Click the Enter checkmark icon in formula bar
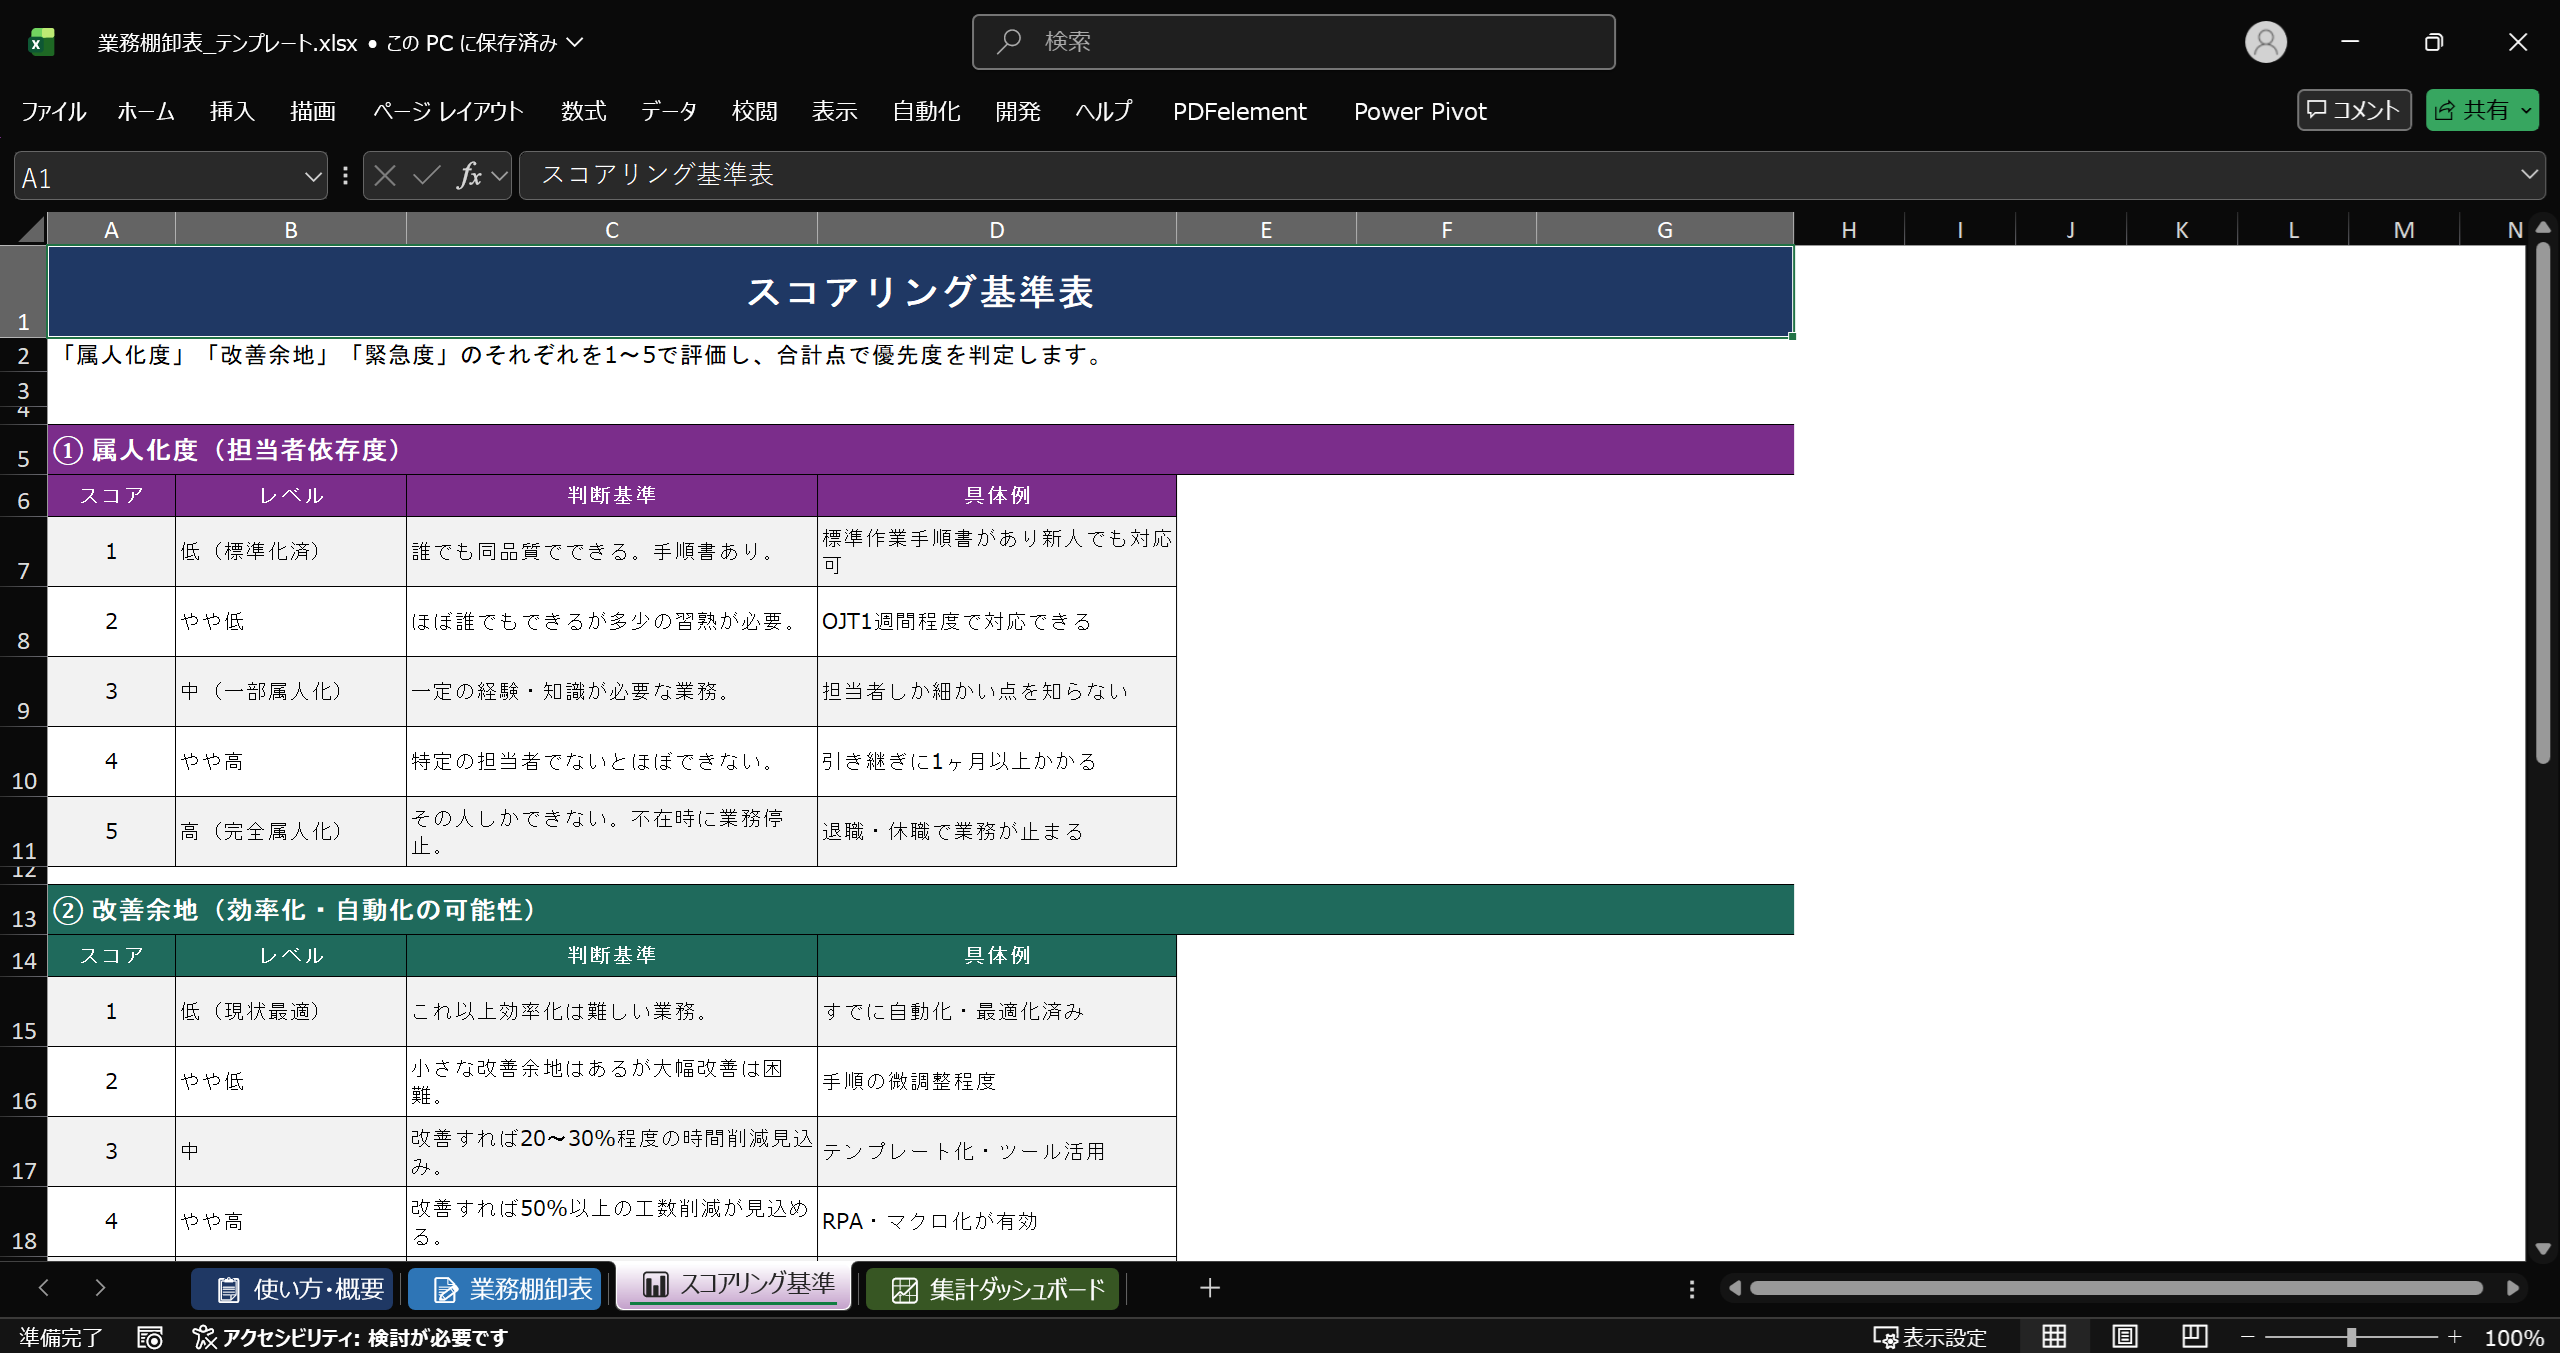Image resolution: width=2560 pixels, height=1353 pixels. point(426,176)
